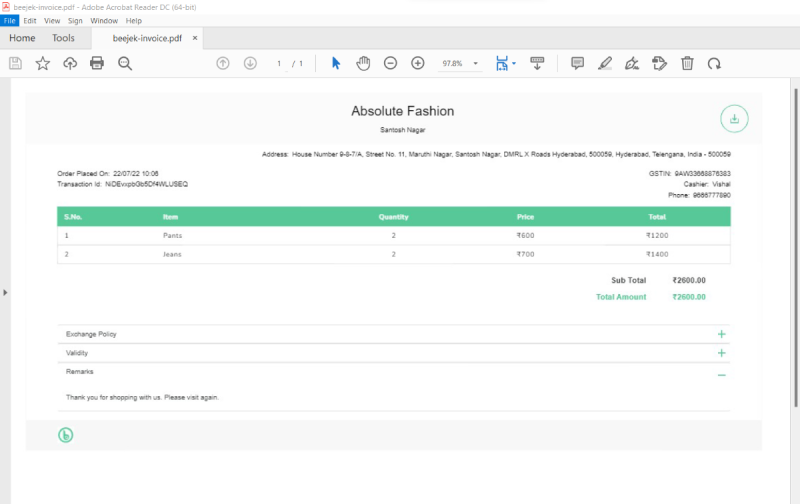Click the page number input field
The image size is (800, 504).
(279, 64)
